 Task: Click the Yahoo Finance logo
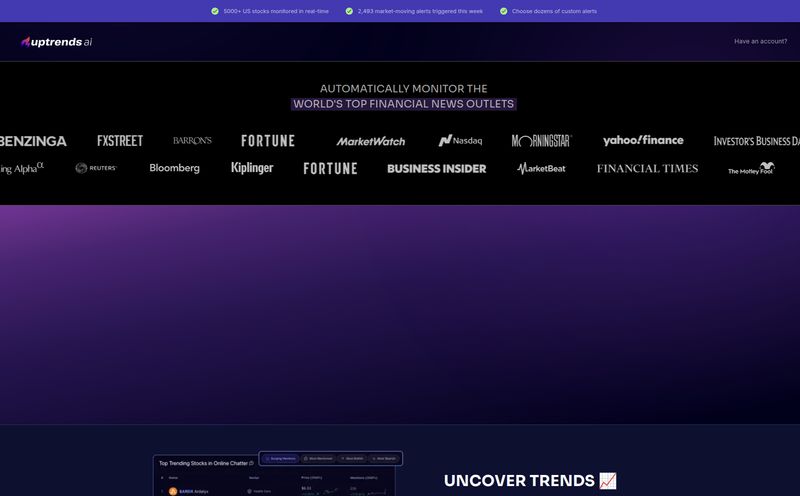click(x=643, y=140)
